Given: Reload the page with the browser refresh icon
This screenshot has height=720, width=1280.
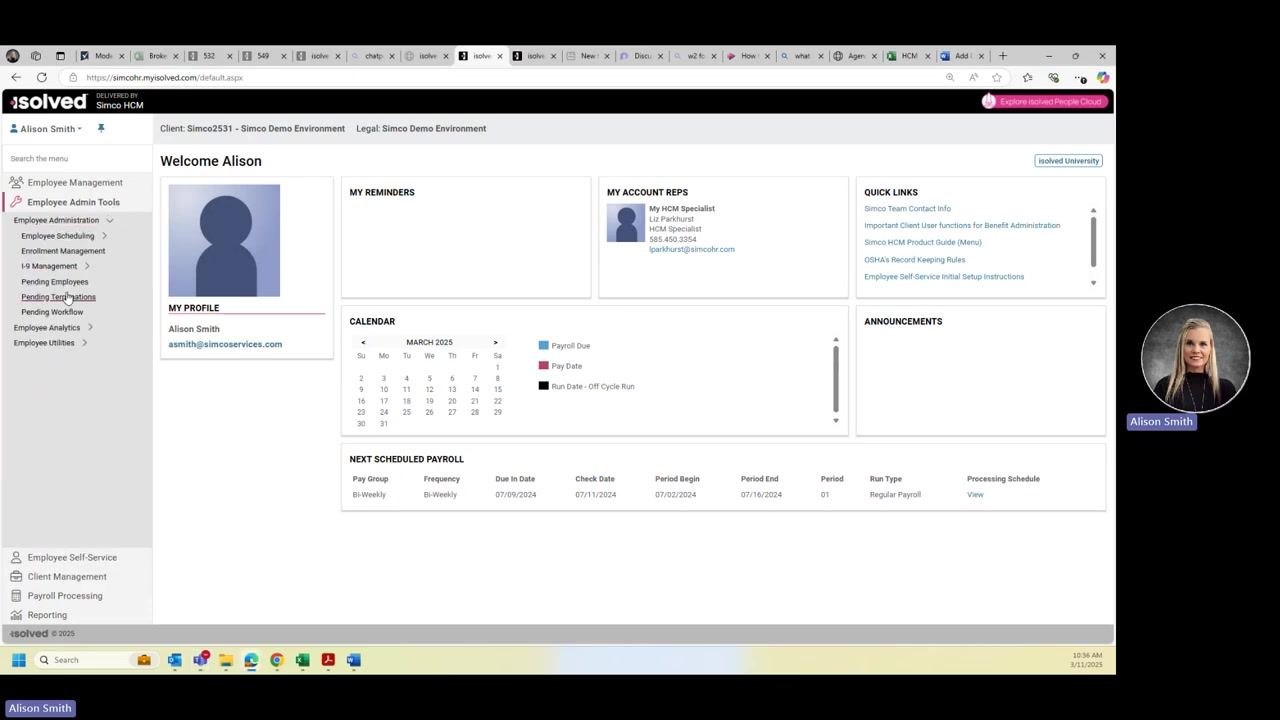Looking at the screenshot, I should tap(42, 77).
